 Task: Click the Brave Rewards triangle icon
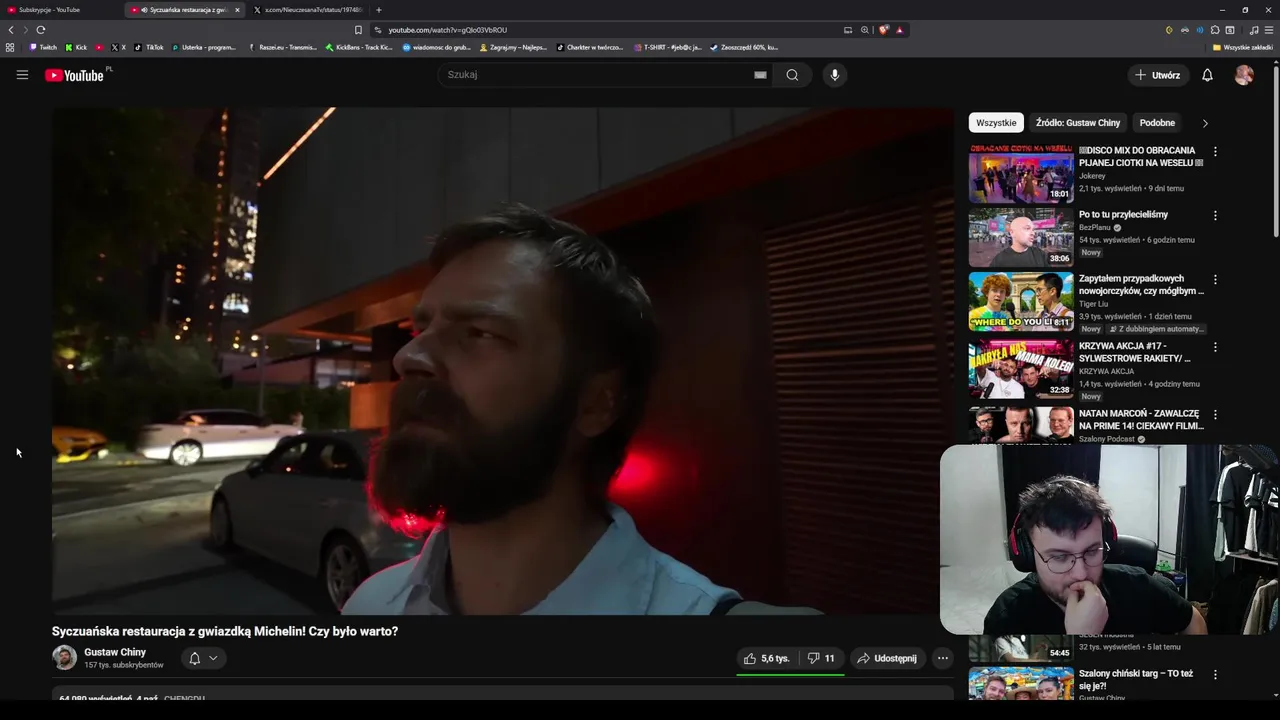click(899, 30)
